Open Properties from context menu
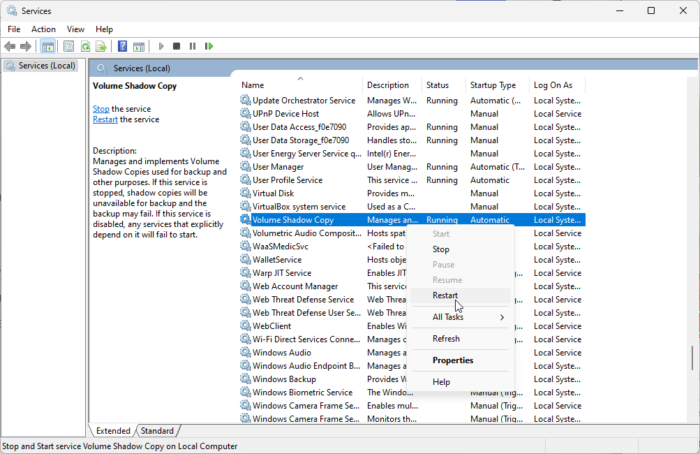This screenshot has height=454, width=700. tap(452, 360)
